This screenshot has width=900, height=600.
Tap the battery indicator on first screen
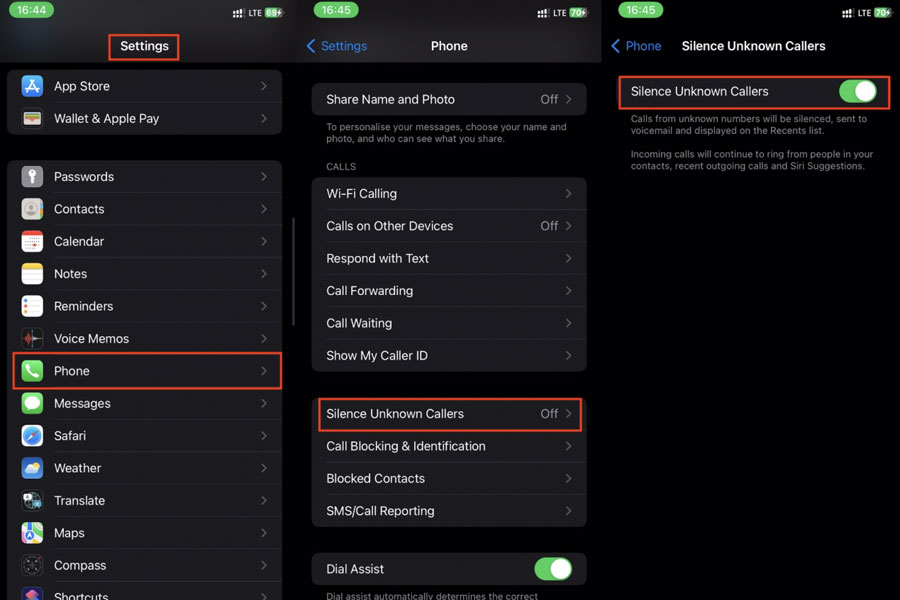point(274,13)
